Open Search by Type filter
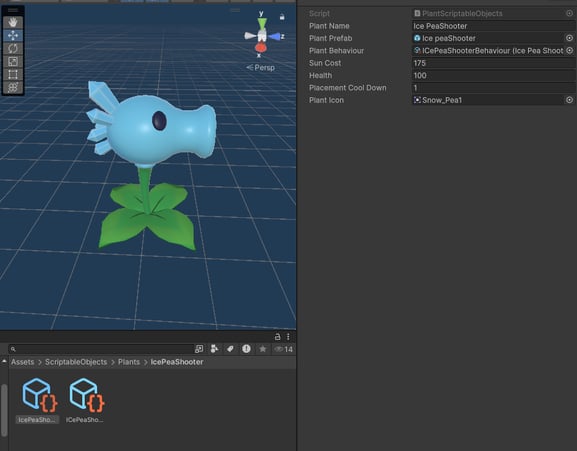Screen dimensions: 577x451 [x=214, y=349]
